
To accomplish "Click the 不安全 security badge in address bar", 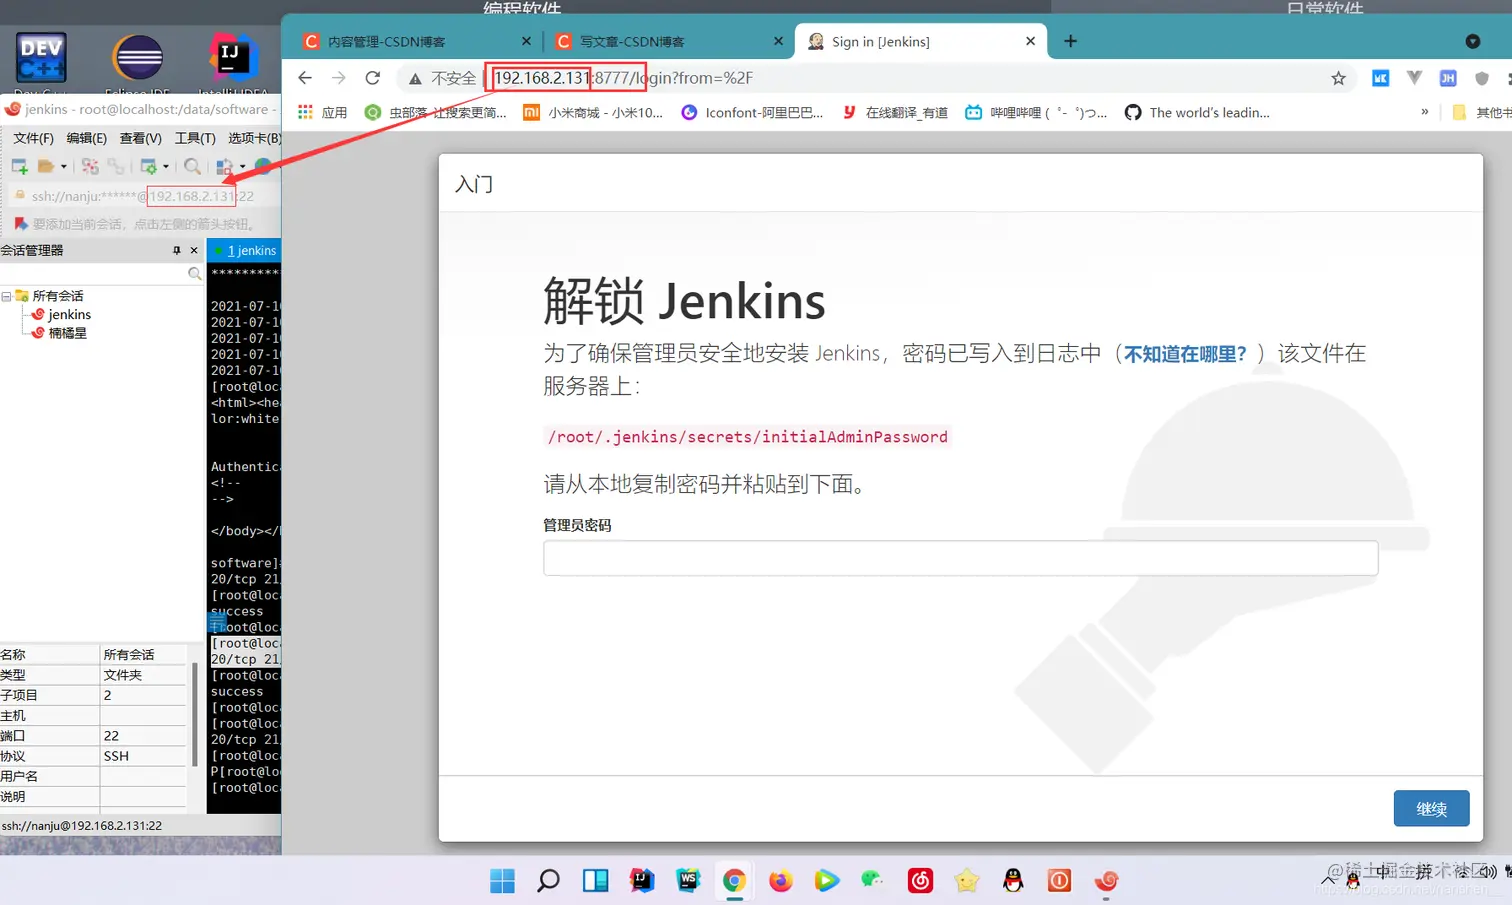I will click(440, 77).
